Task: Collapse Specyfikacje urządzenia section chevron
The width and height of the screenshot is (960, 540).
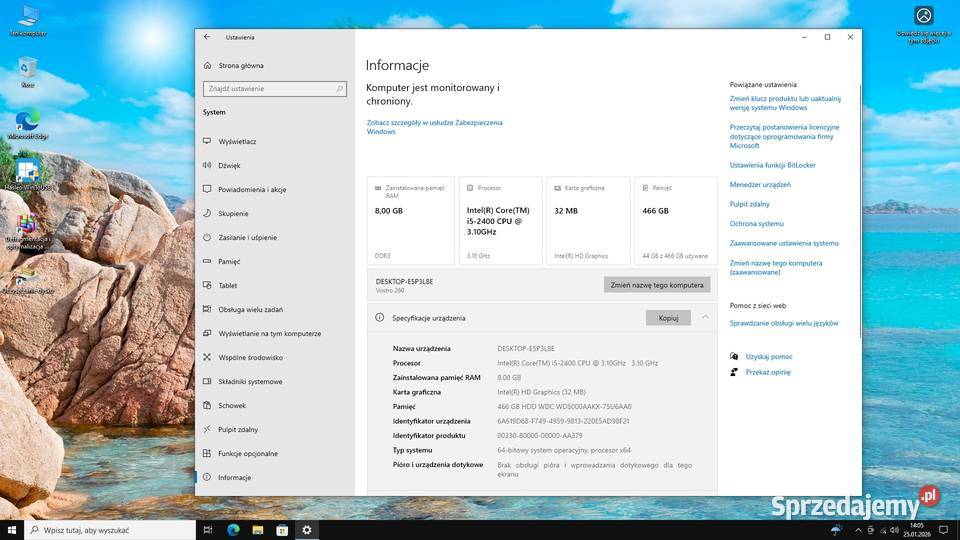Action: pyautogui.click(x=705, y=317)
